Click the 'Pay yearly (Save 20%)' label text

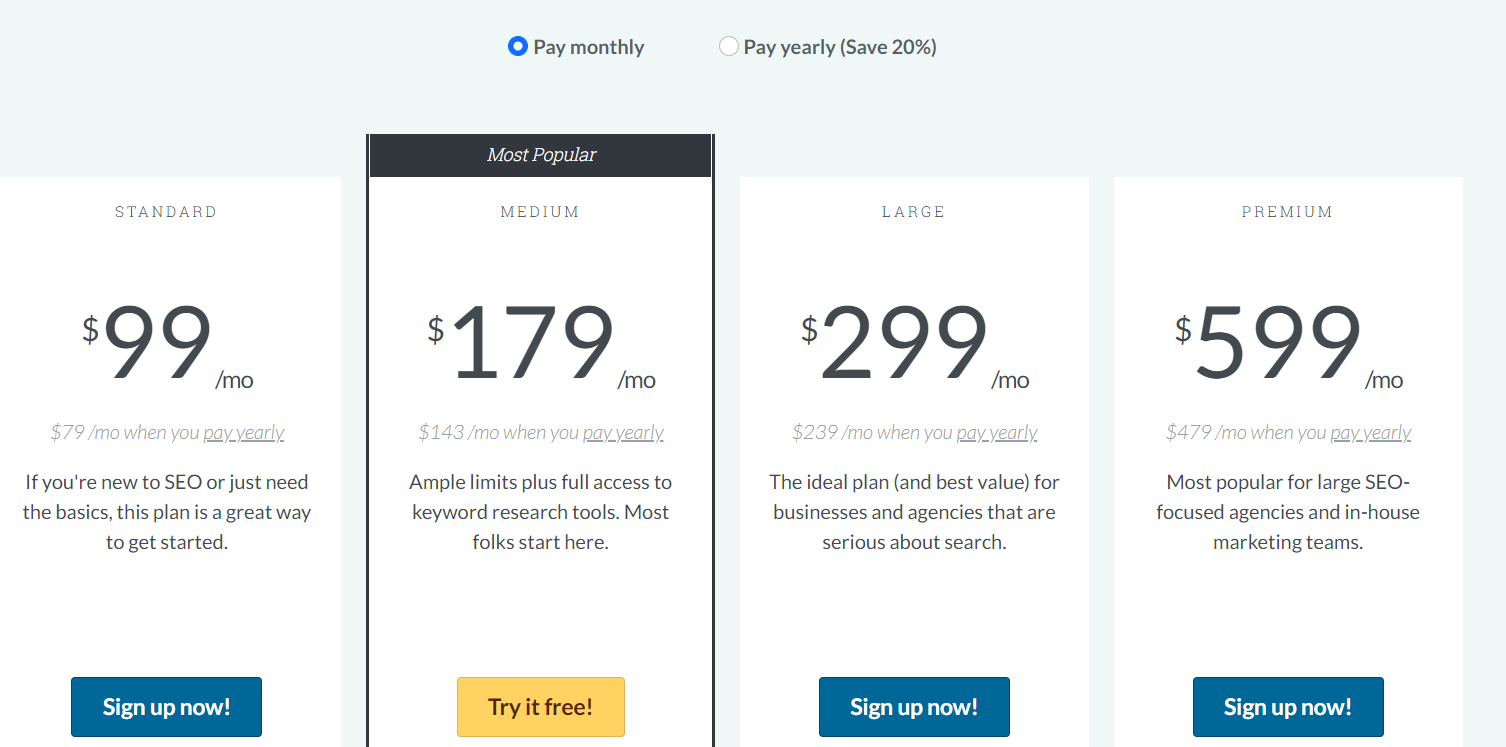point(839,47)
